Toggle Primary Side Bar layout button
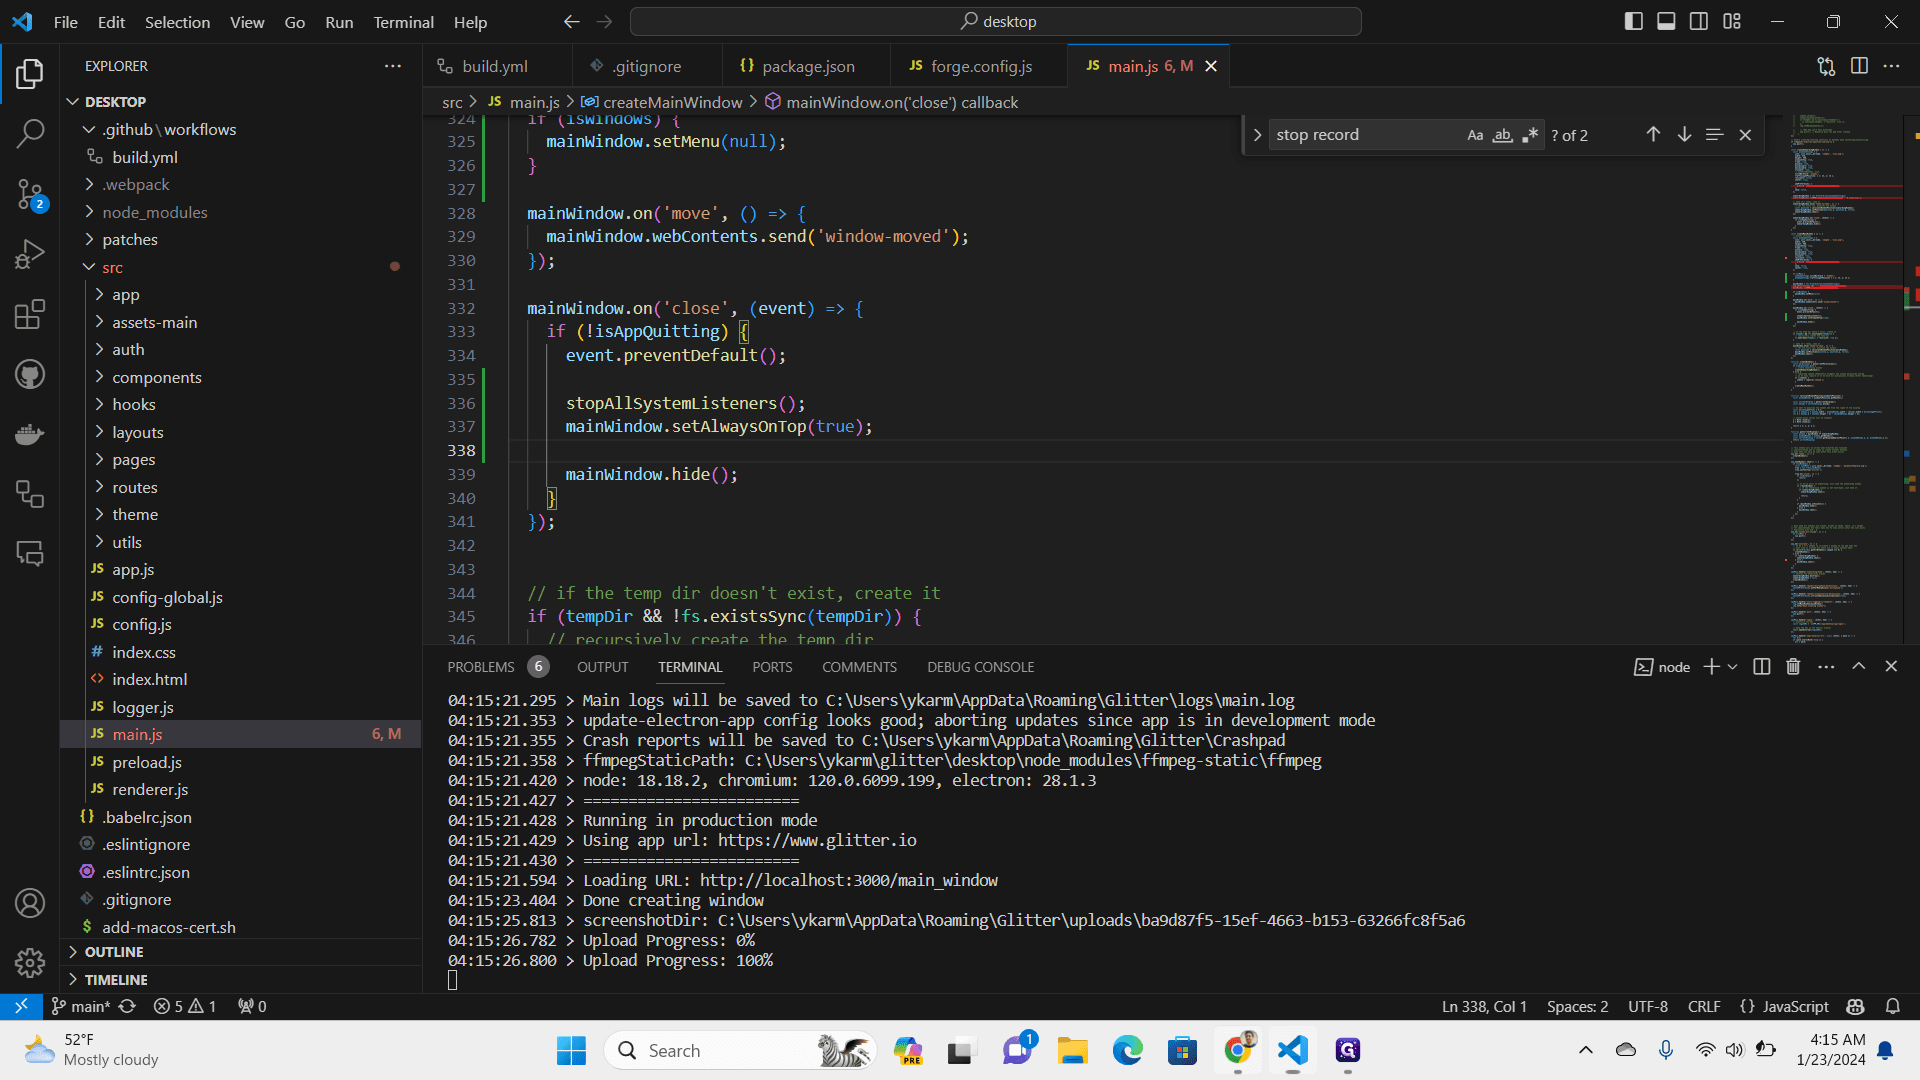The image size is (1920, 1080). click(x=1634, y=21)
